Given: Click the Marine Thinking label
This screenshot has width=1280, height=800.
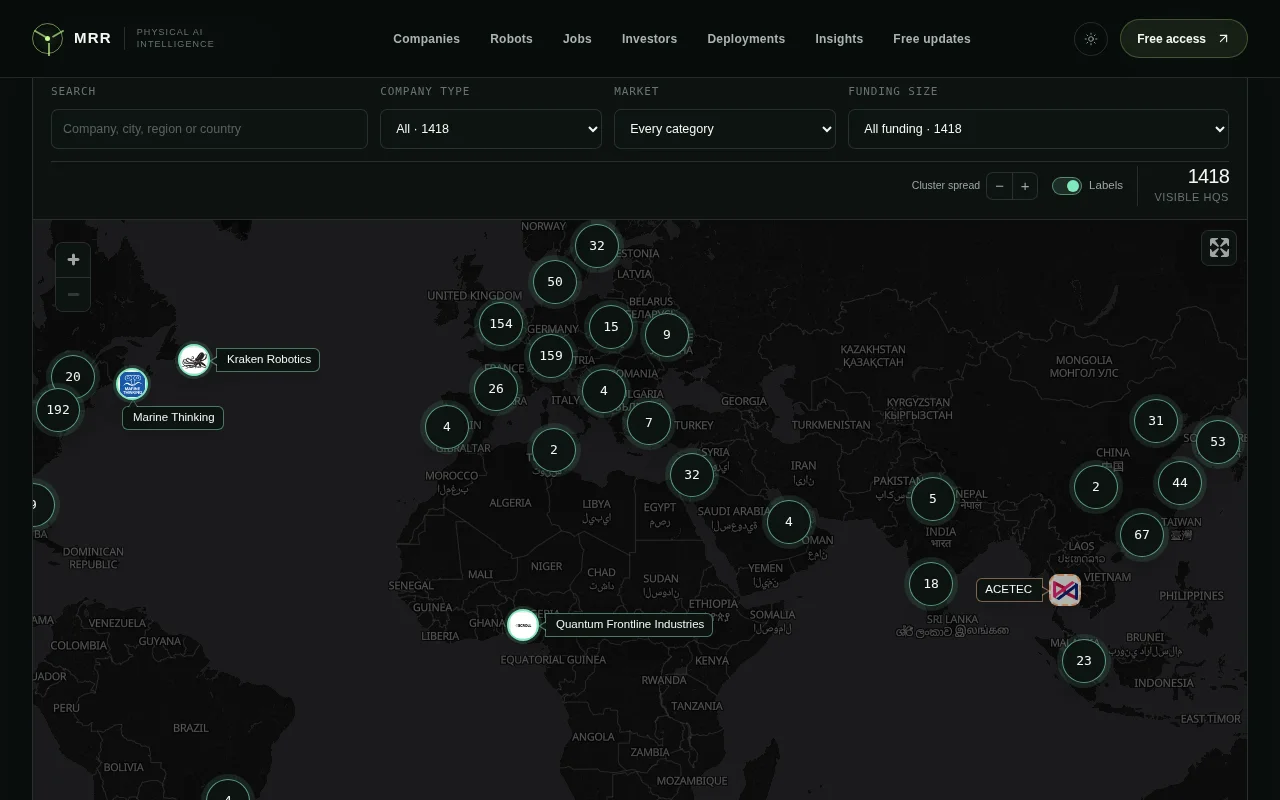Looking at the screenshot, I should pos(173,417).
